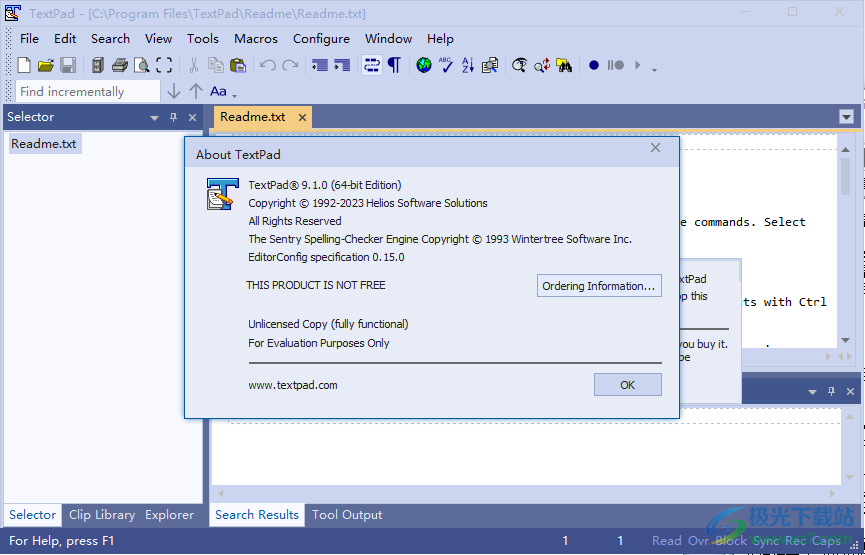Click the Find icon with eye magnifier
This screenshot has height=555, width=865.
[x=519, y=65]
